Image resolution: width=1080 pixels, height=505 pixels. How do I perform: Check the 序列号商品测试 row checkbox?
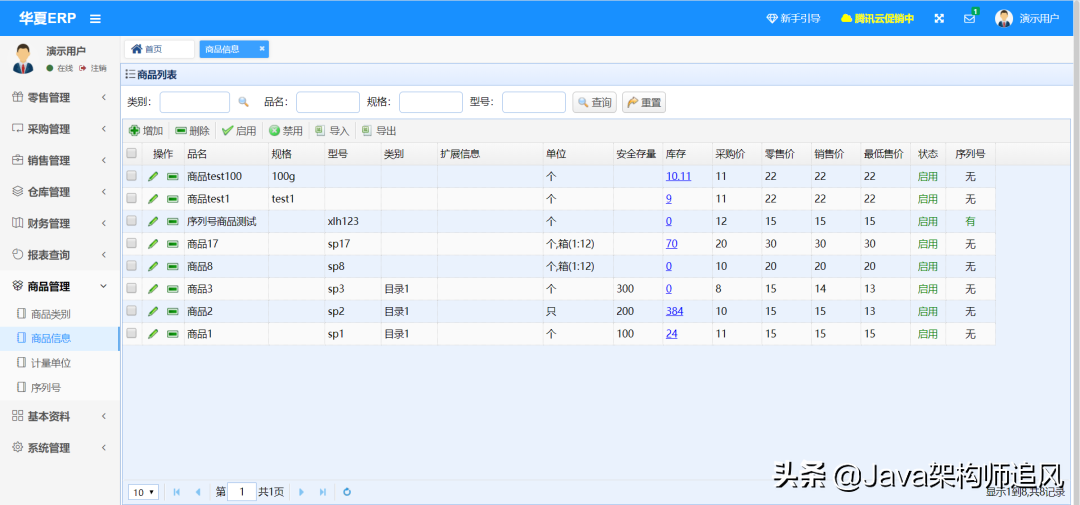click(132, 221)
